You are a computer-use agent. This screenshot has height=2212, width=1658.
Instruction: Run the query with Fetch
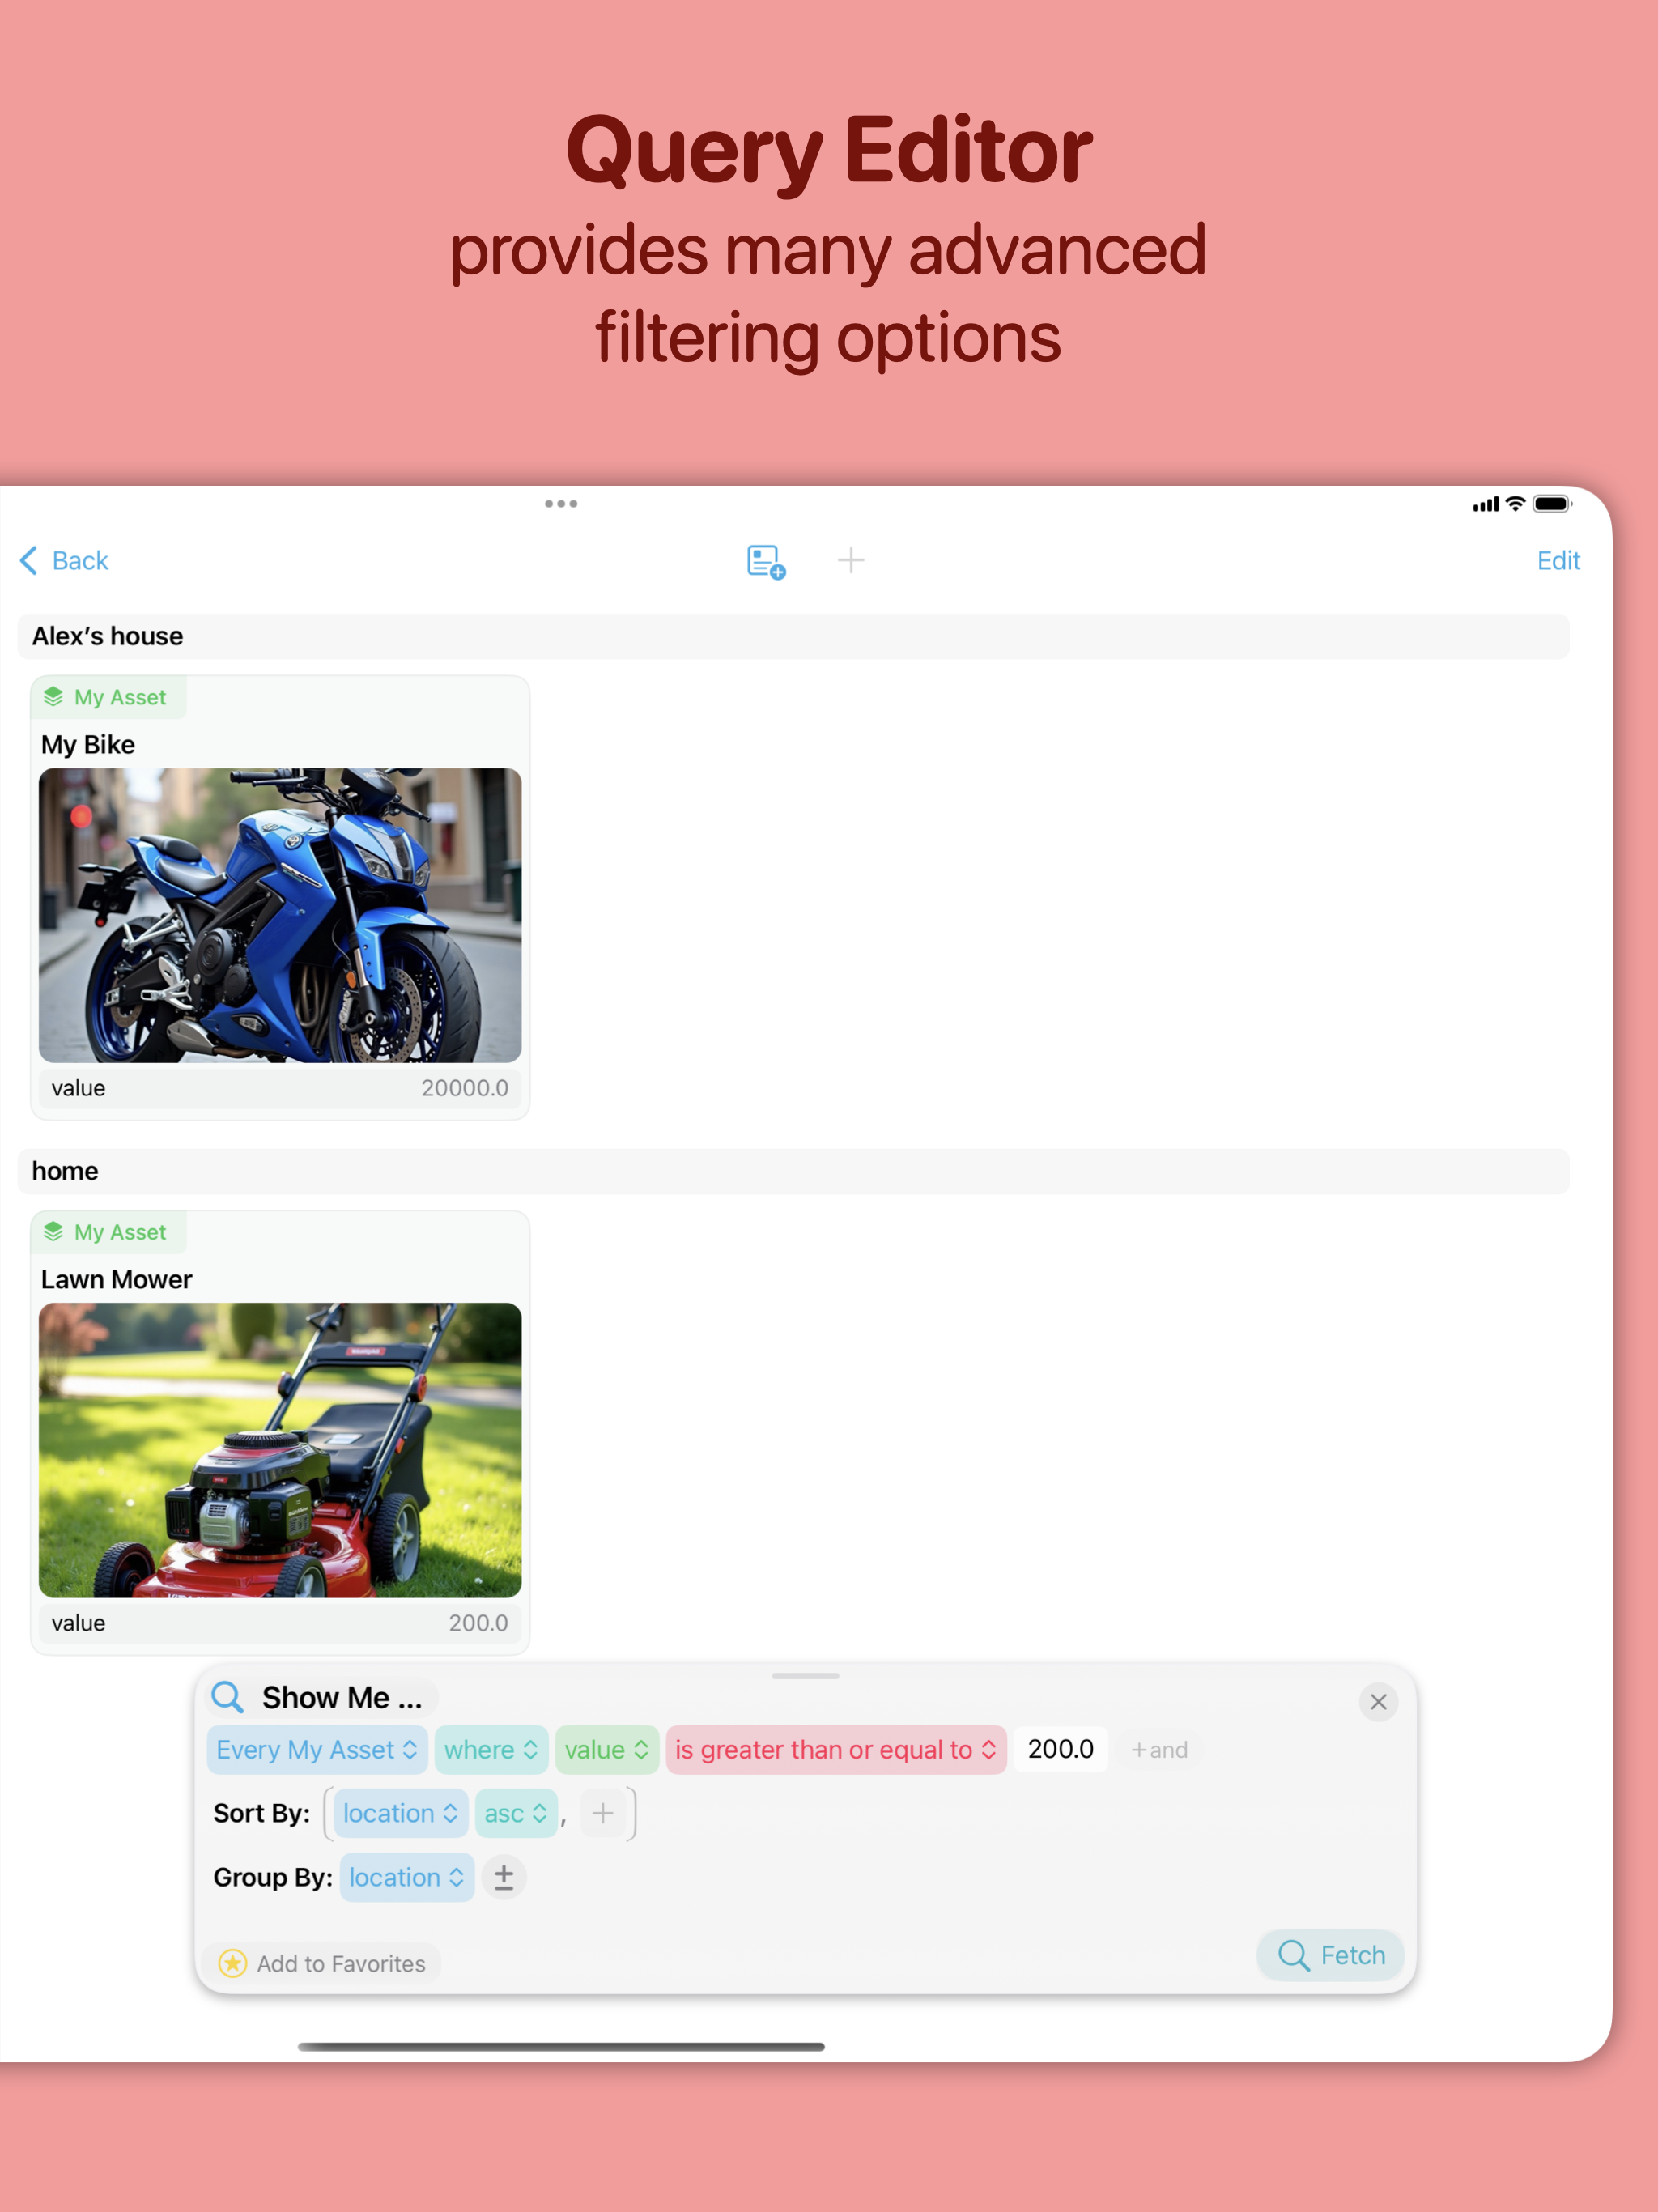click(x=1330, y=1955)
